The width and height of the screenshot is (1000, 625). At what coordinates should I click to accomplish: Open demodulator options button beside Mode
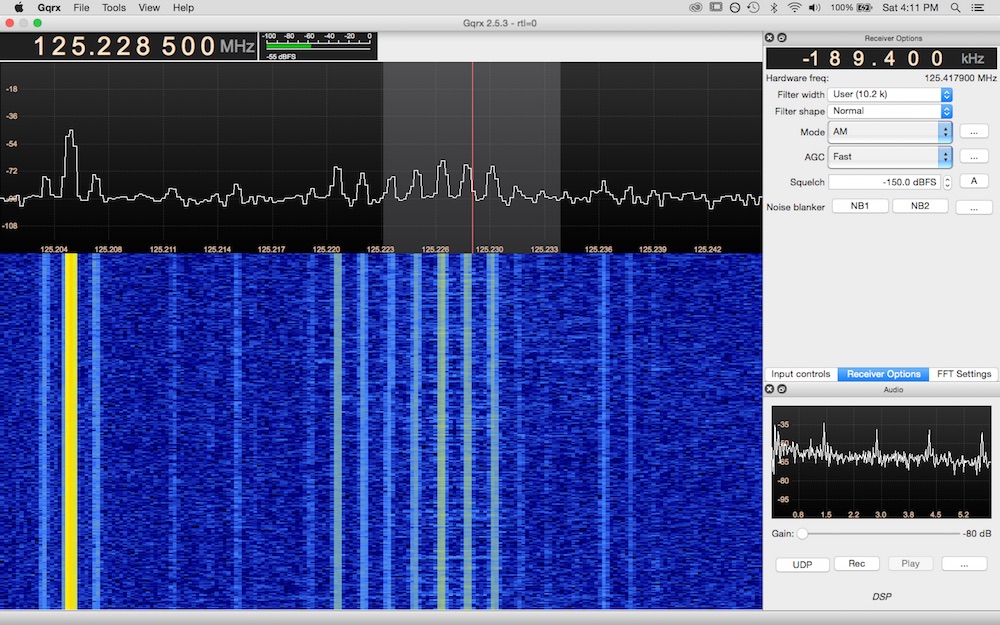(974, 132)
